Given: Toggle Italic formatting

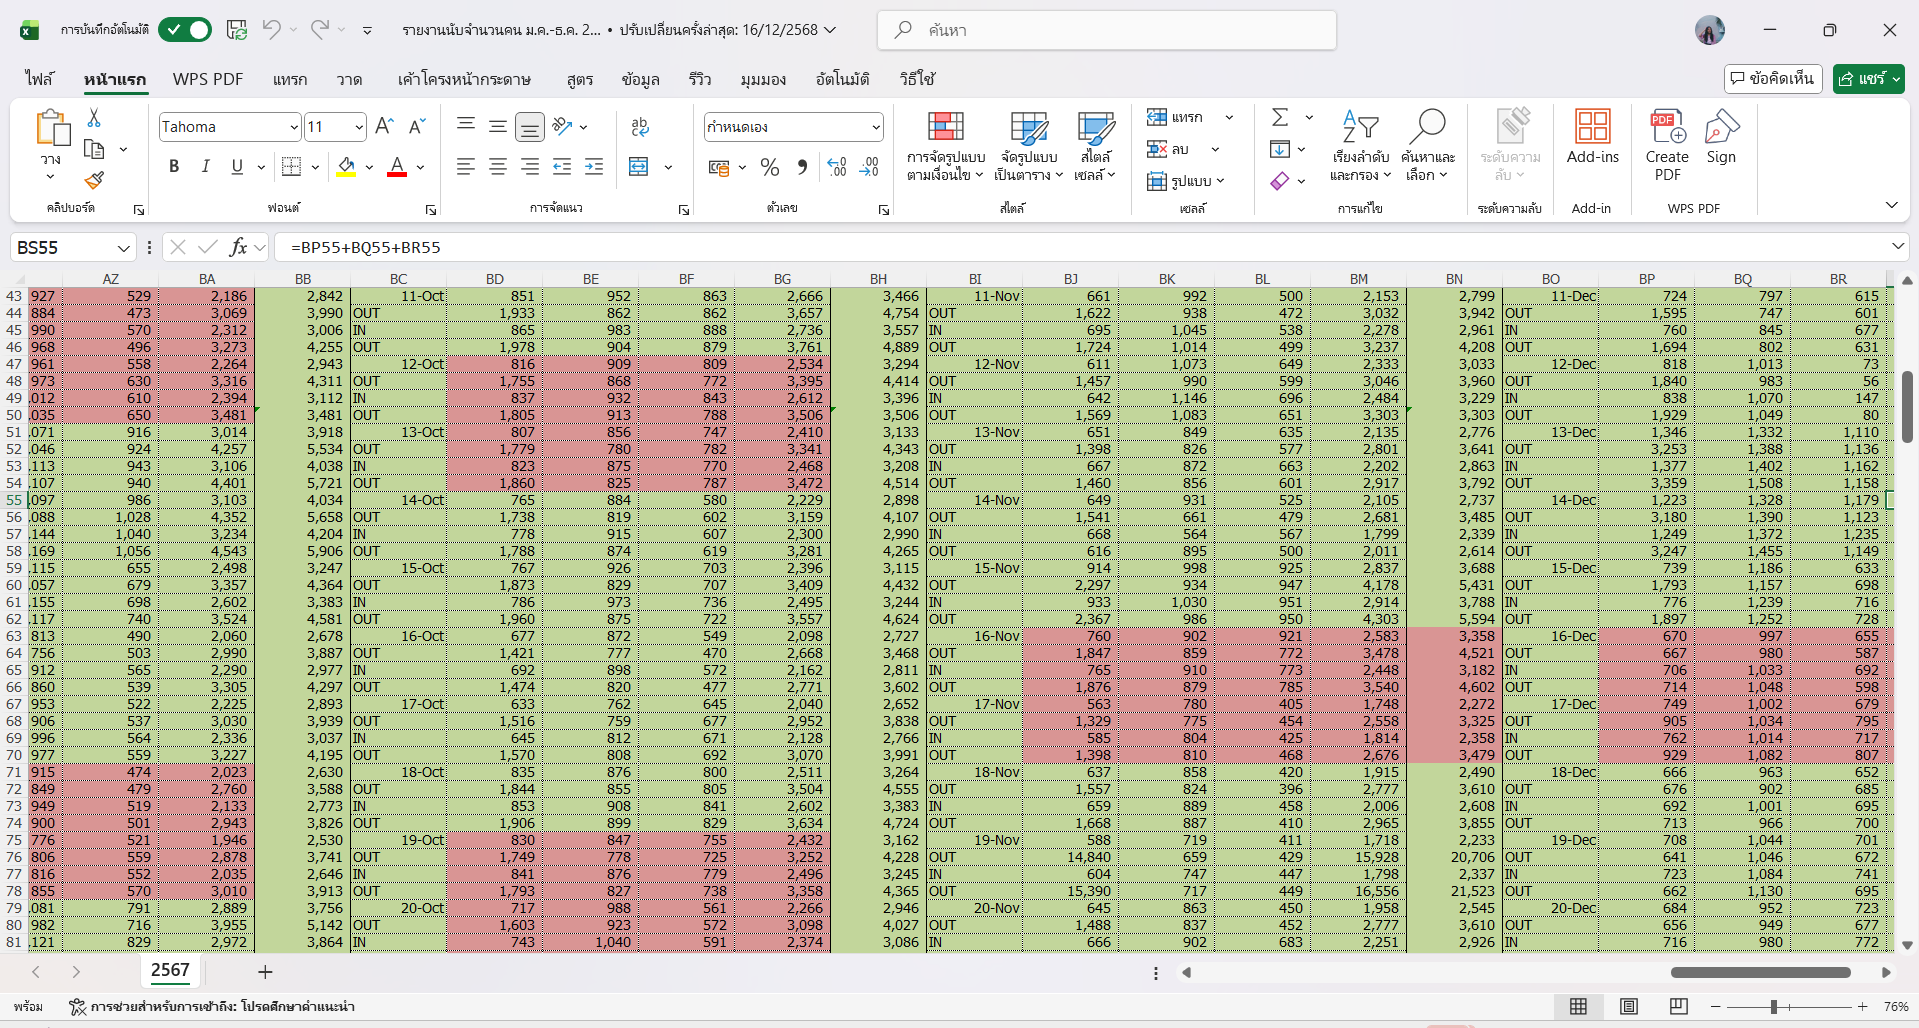Looking at the screenshot, I should click(x=205, y=166).
